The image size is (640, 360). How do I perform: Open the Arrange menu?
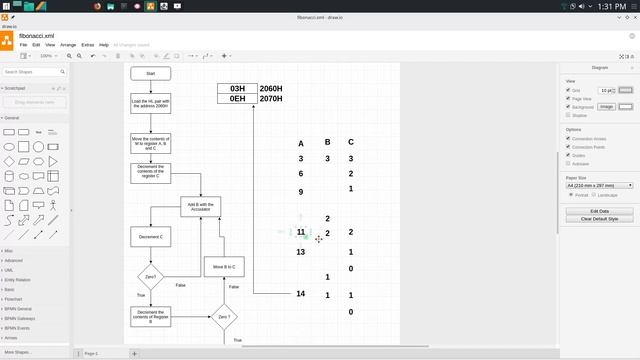click(68, 45)
